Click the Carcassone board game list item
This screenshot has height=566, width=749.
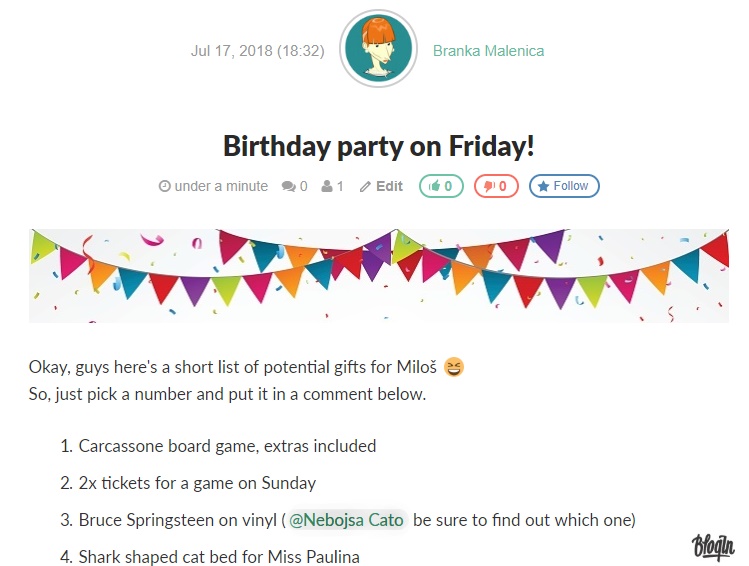(x=227, y=446)
